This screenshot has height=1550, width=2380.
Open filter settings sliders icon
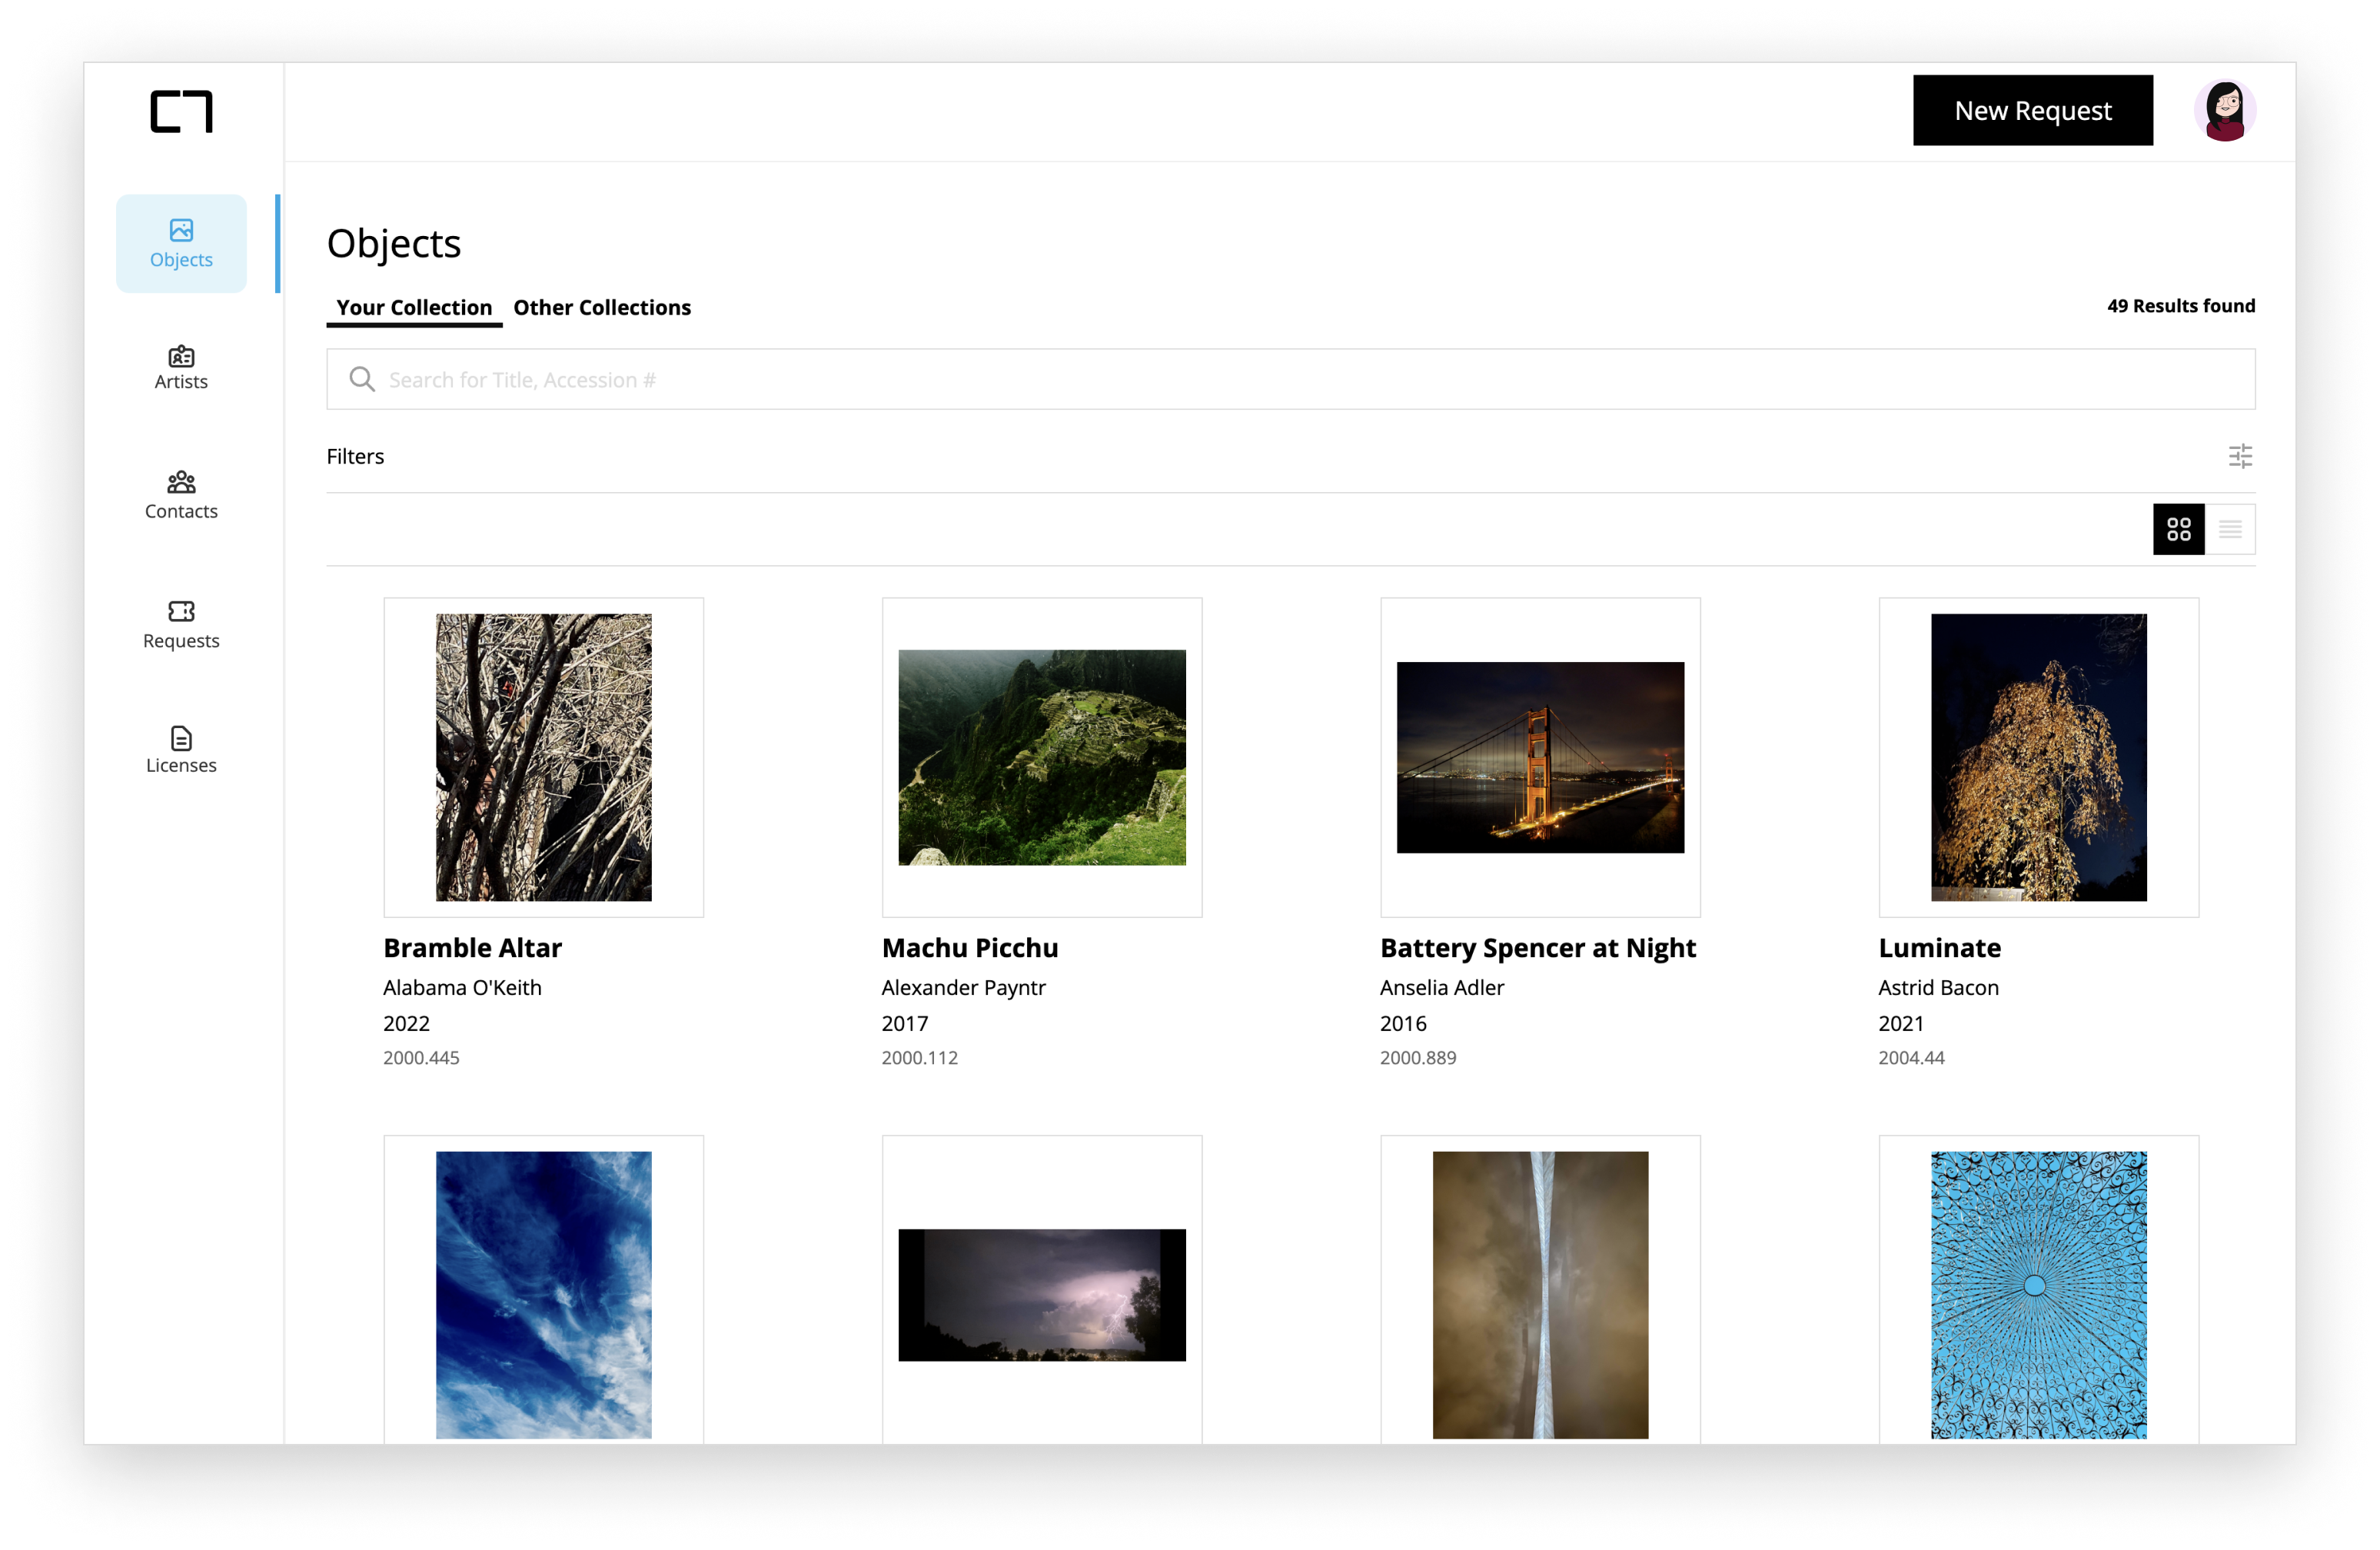point(2240,456)
